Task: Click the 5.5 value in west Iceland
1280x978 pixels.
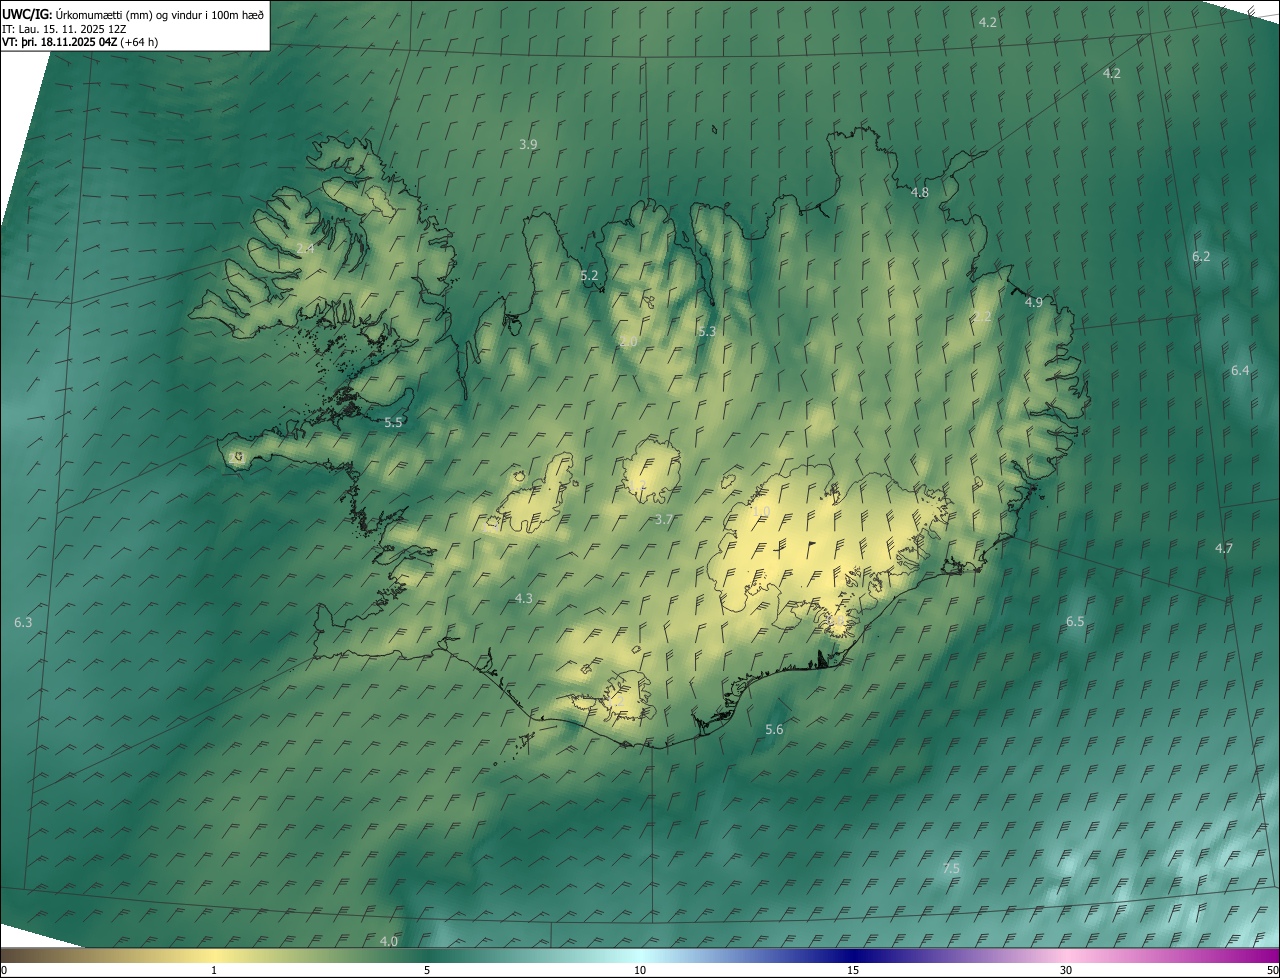Action: coord(393,422)
